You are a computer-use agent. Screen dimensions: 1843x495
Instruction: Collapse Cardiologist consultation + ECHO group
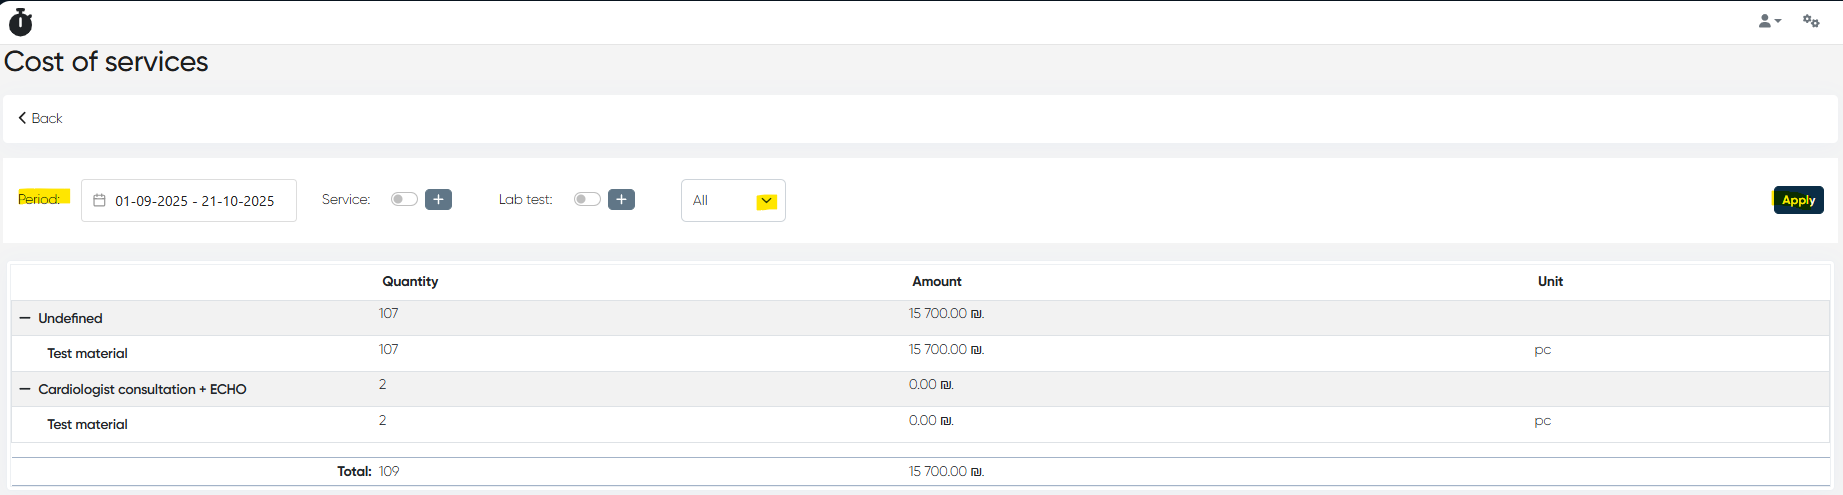coord(25,389)
